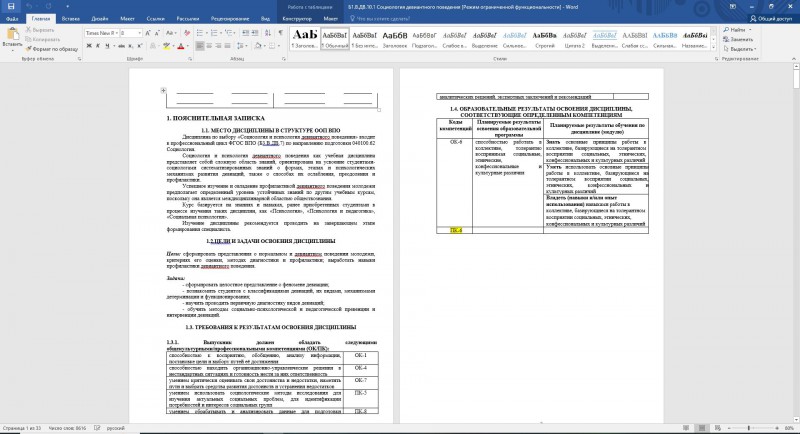The height and width of the screenshot is (434, 800).
Task: Collapse the ribbon with the chevron arrow
Action: pyautogui.click(x=794, y=59)
